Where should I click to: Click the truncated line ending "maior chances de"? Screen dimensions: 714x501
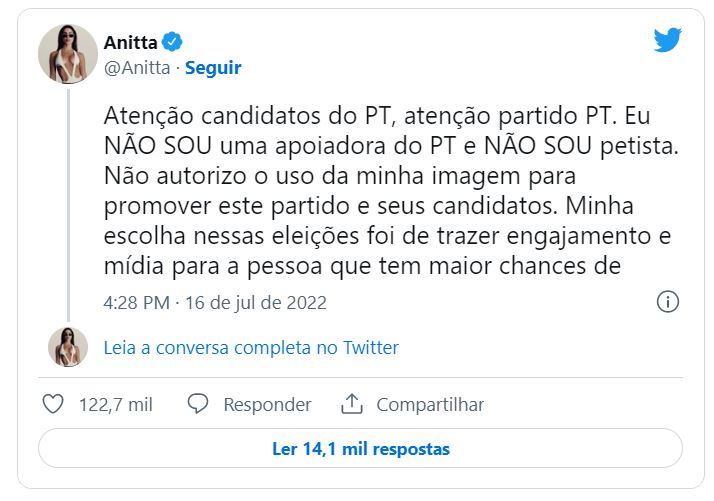coord(362,267)
